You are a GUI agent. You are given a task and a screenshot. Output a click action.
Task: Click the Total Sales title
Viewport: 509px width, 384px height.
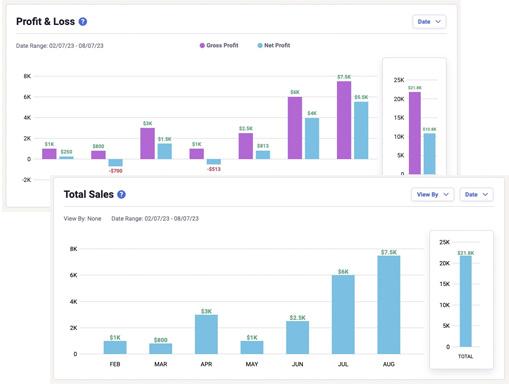tap(89, 194)
